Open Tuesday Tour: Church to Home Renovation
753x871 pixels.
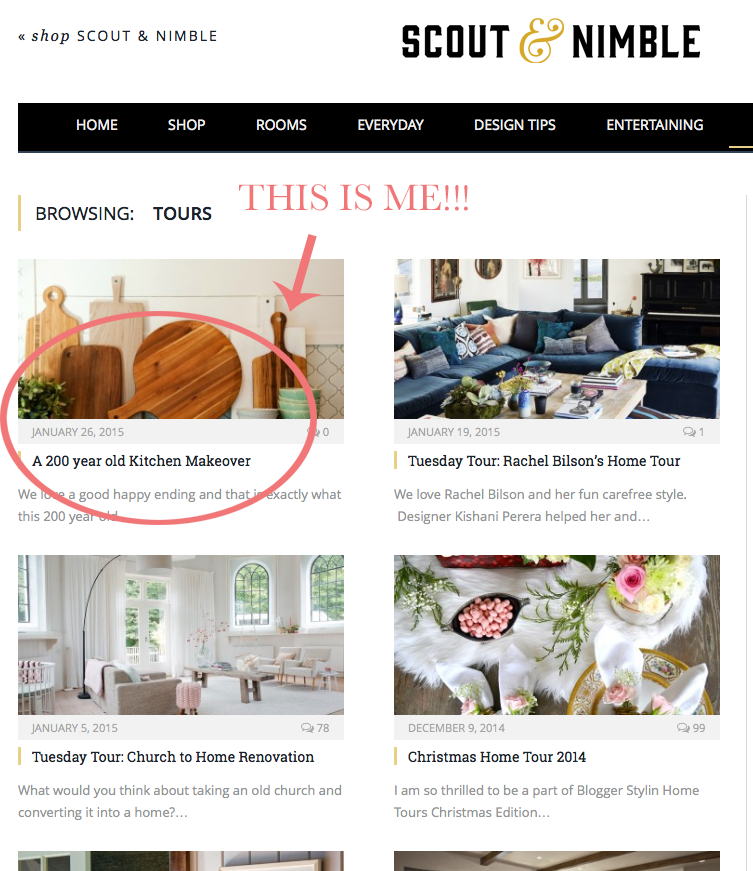pyautogui.click(x=173, y=757)
